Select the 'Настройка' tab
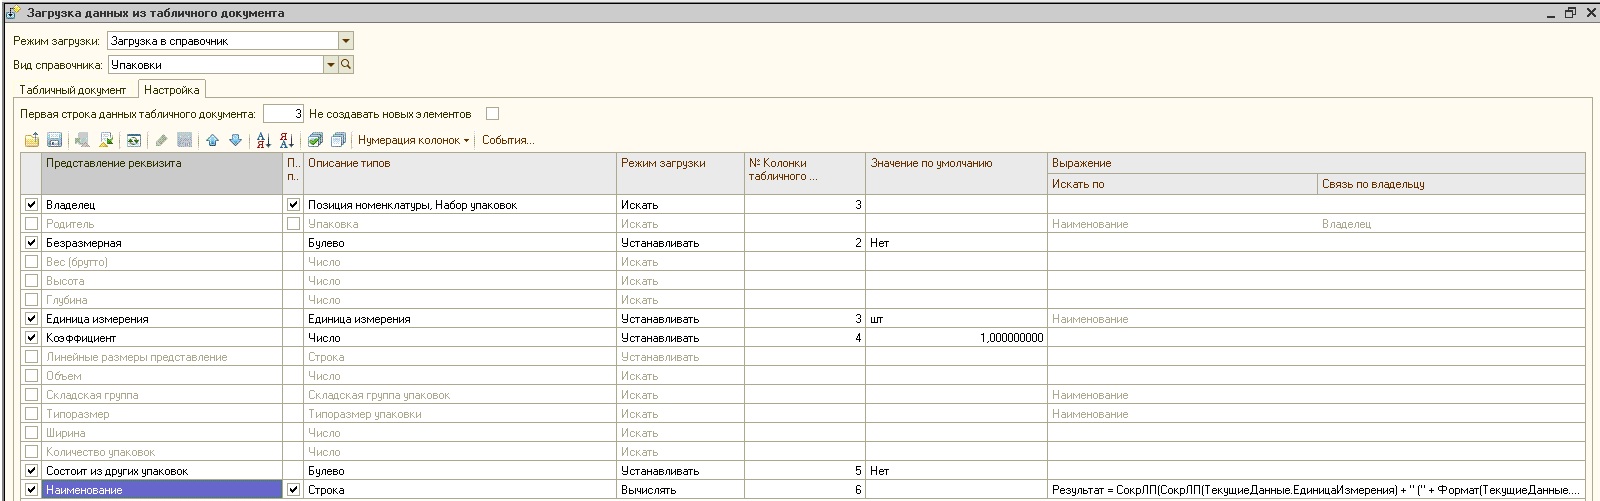Screen dimensions: 1600x501 172,90
